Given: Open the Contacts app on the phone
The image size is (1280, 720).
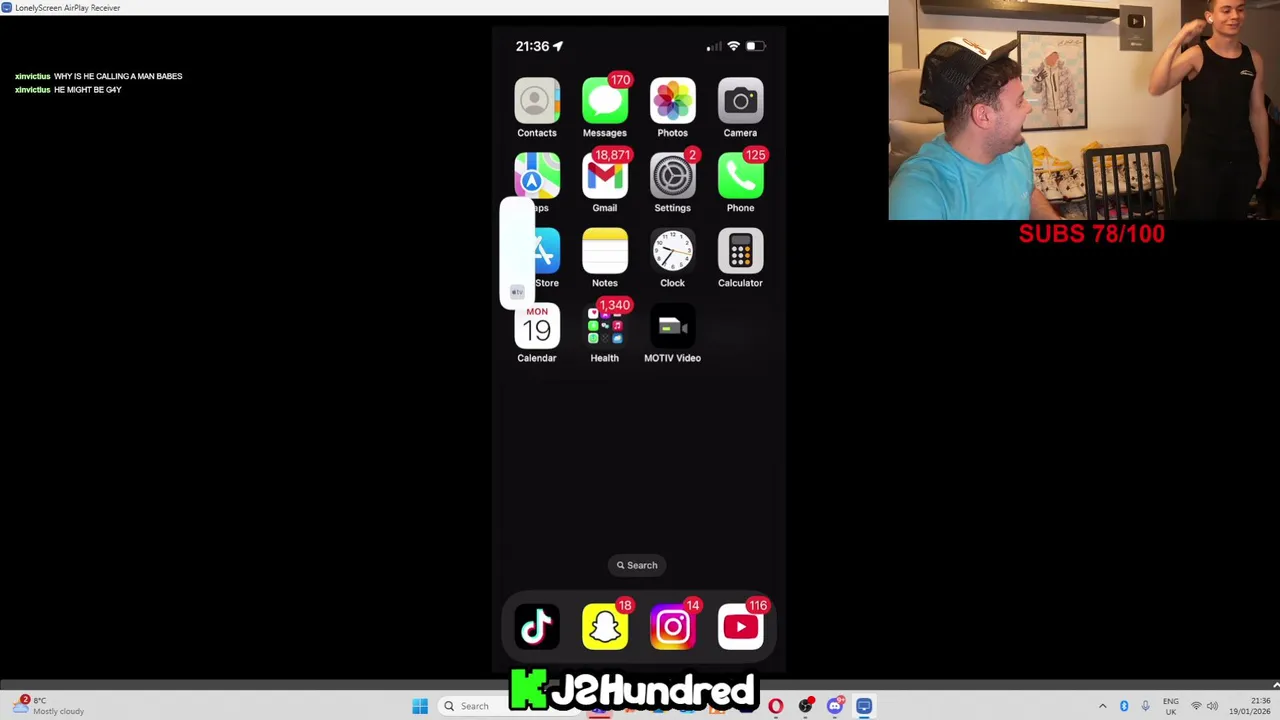Looking at the screenshot, I should 537,101.
